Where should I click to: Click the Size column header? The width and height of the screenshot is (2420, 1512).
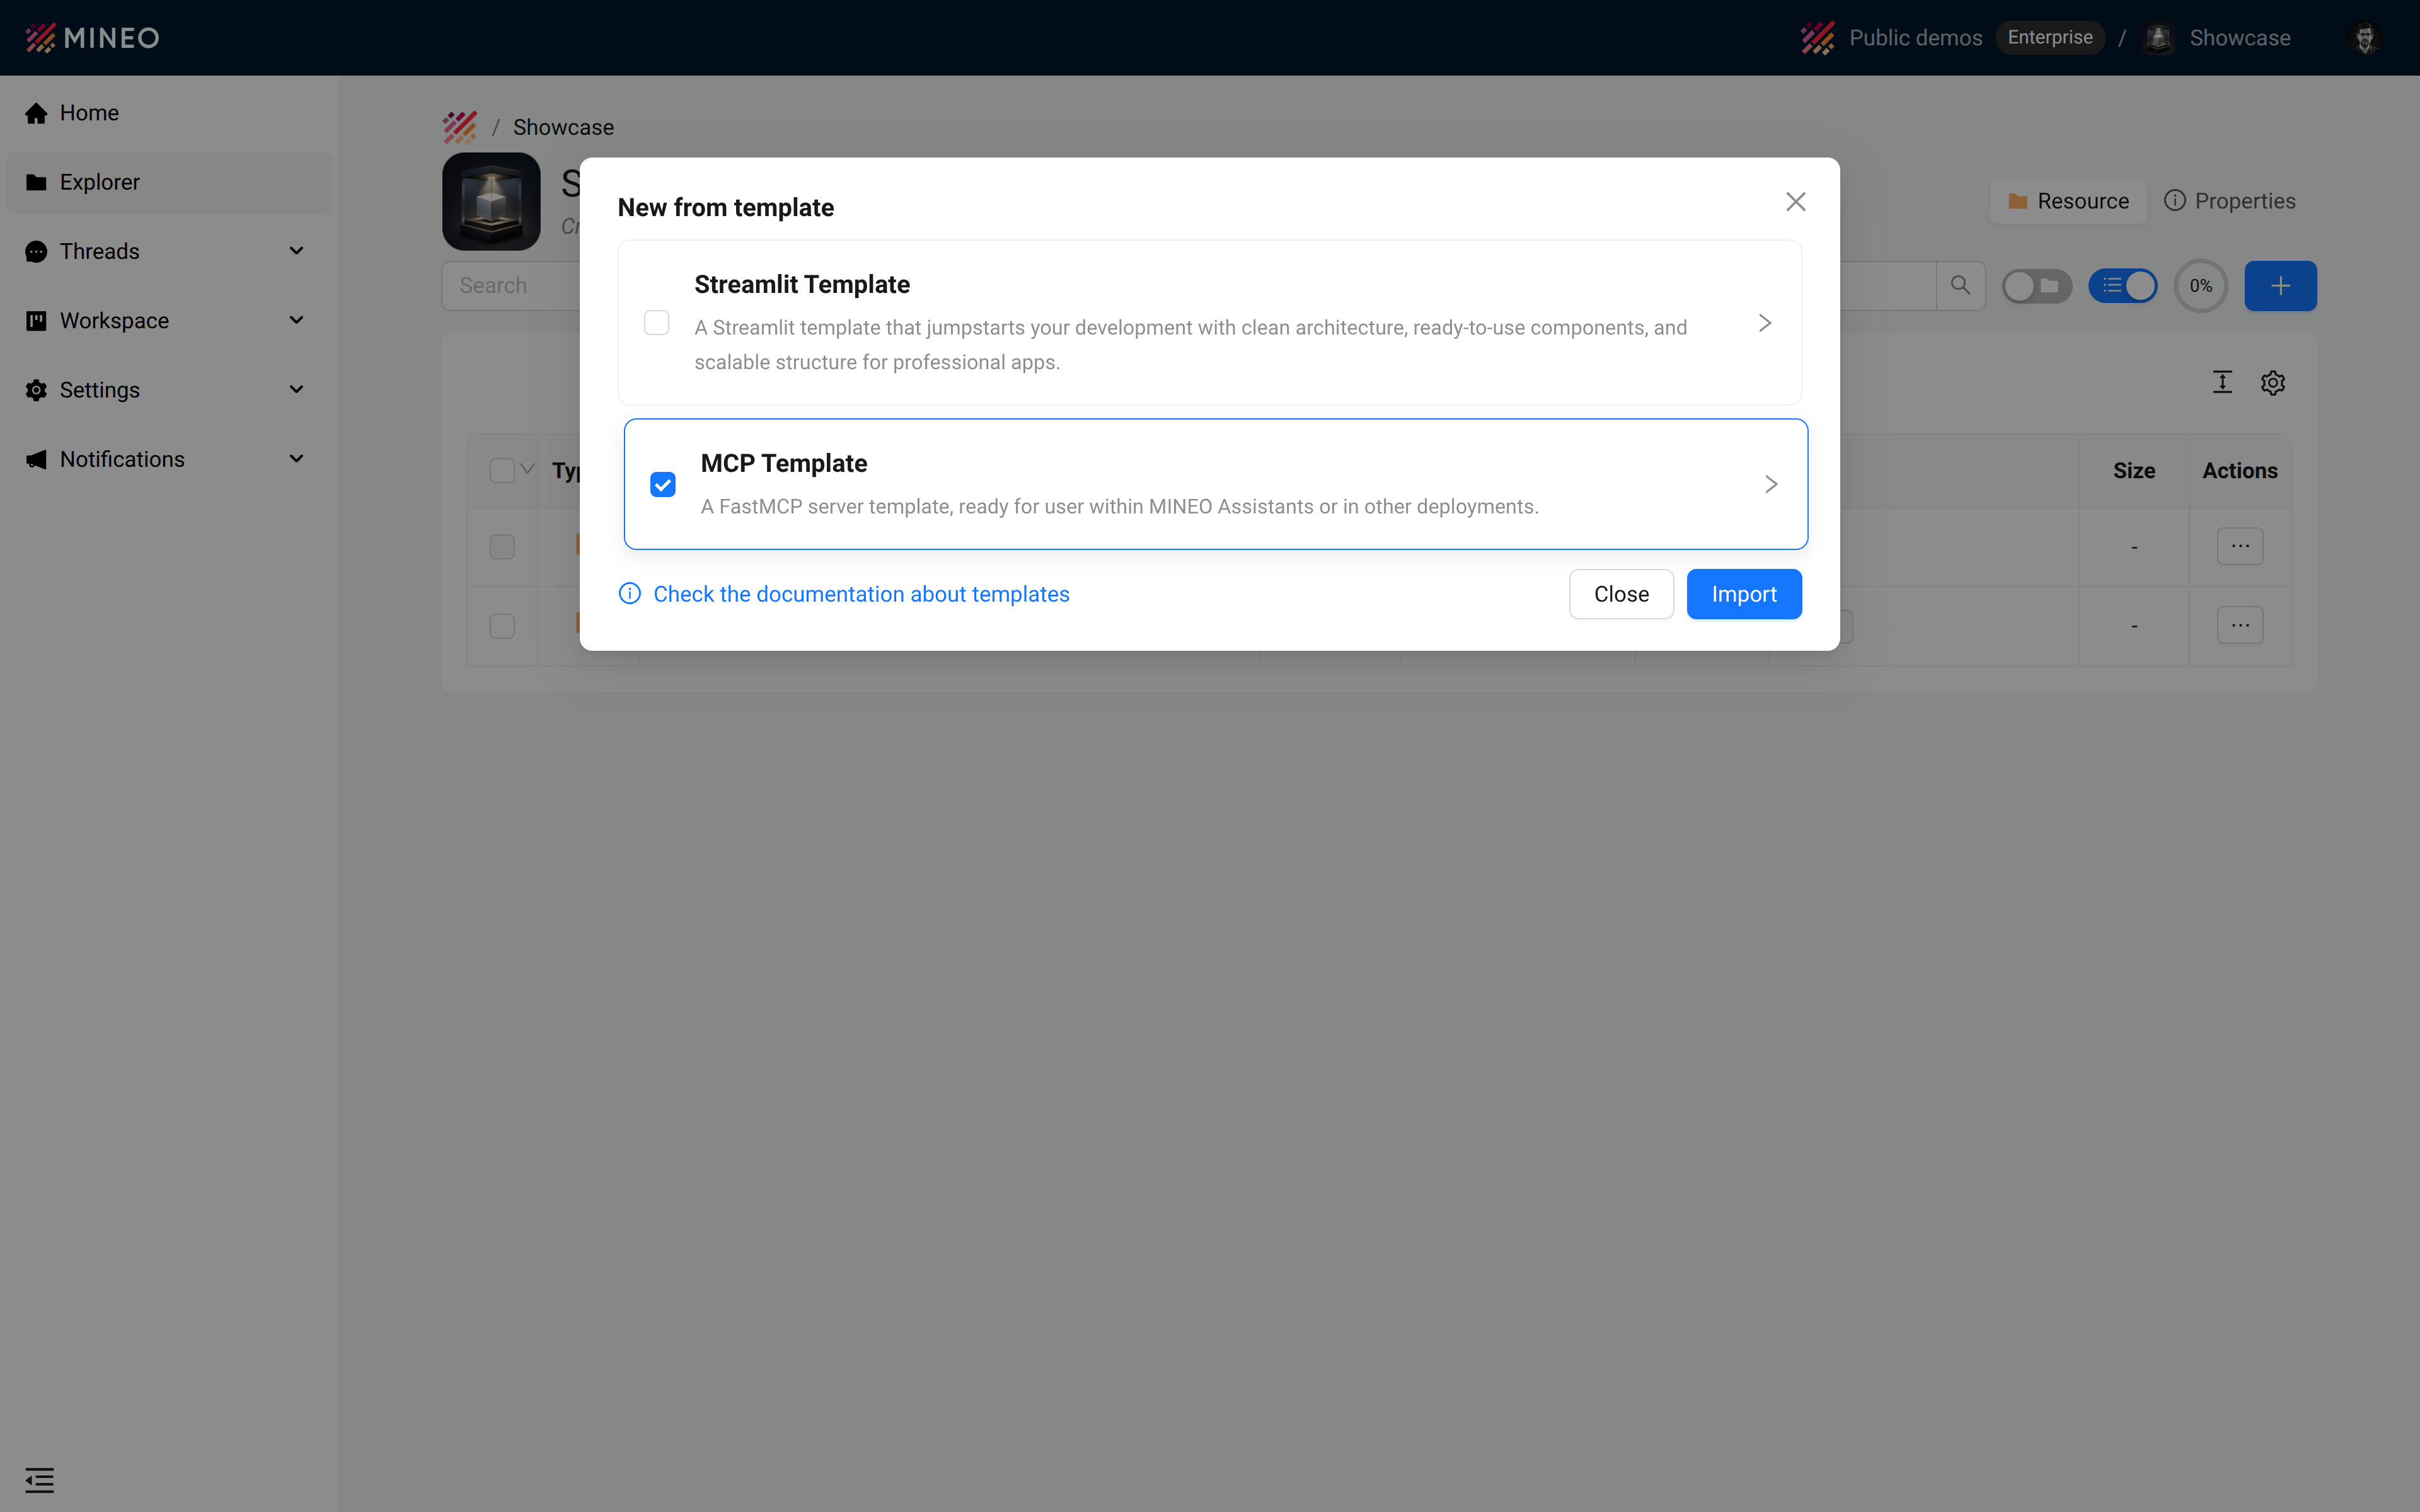click(x=2134, y=471)
